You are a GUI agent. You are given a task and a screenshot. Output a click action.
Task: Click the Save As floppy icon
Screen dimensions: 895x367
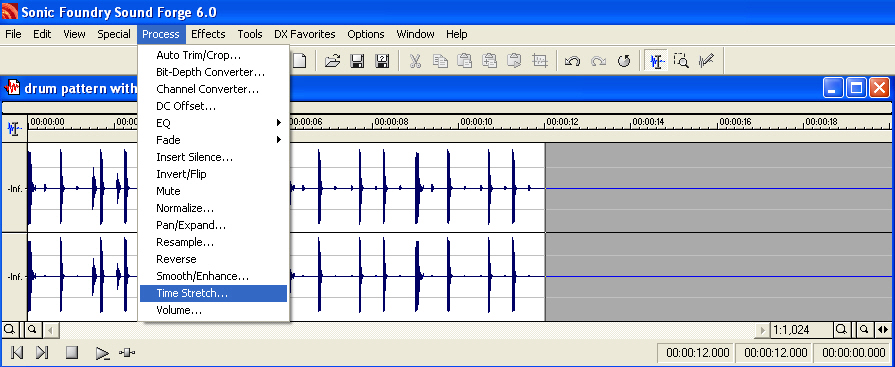[x=382, y=61]
